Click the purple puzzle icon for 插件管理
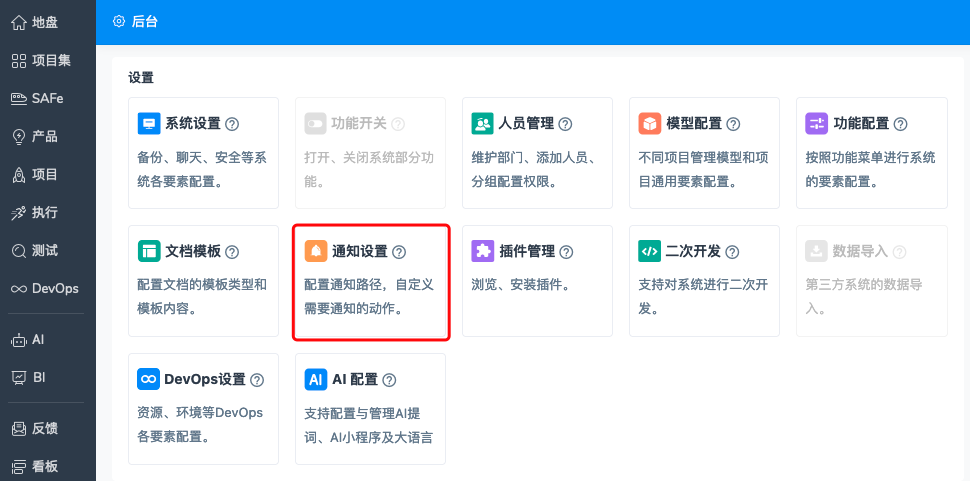 tap(483, 252)
